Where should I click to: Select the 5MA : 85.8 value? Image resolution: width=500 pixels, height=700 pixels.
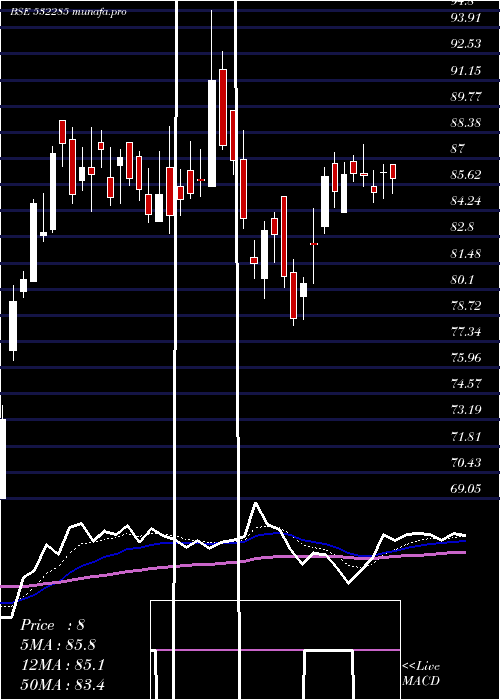point(58,645)
